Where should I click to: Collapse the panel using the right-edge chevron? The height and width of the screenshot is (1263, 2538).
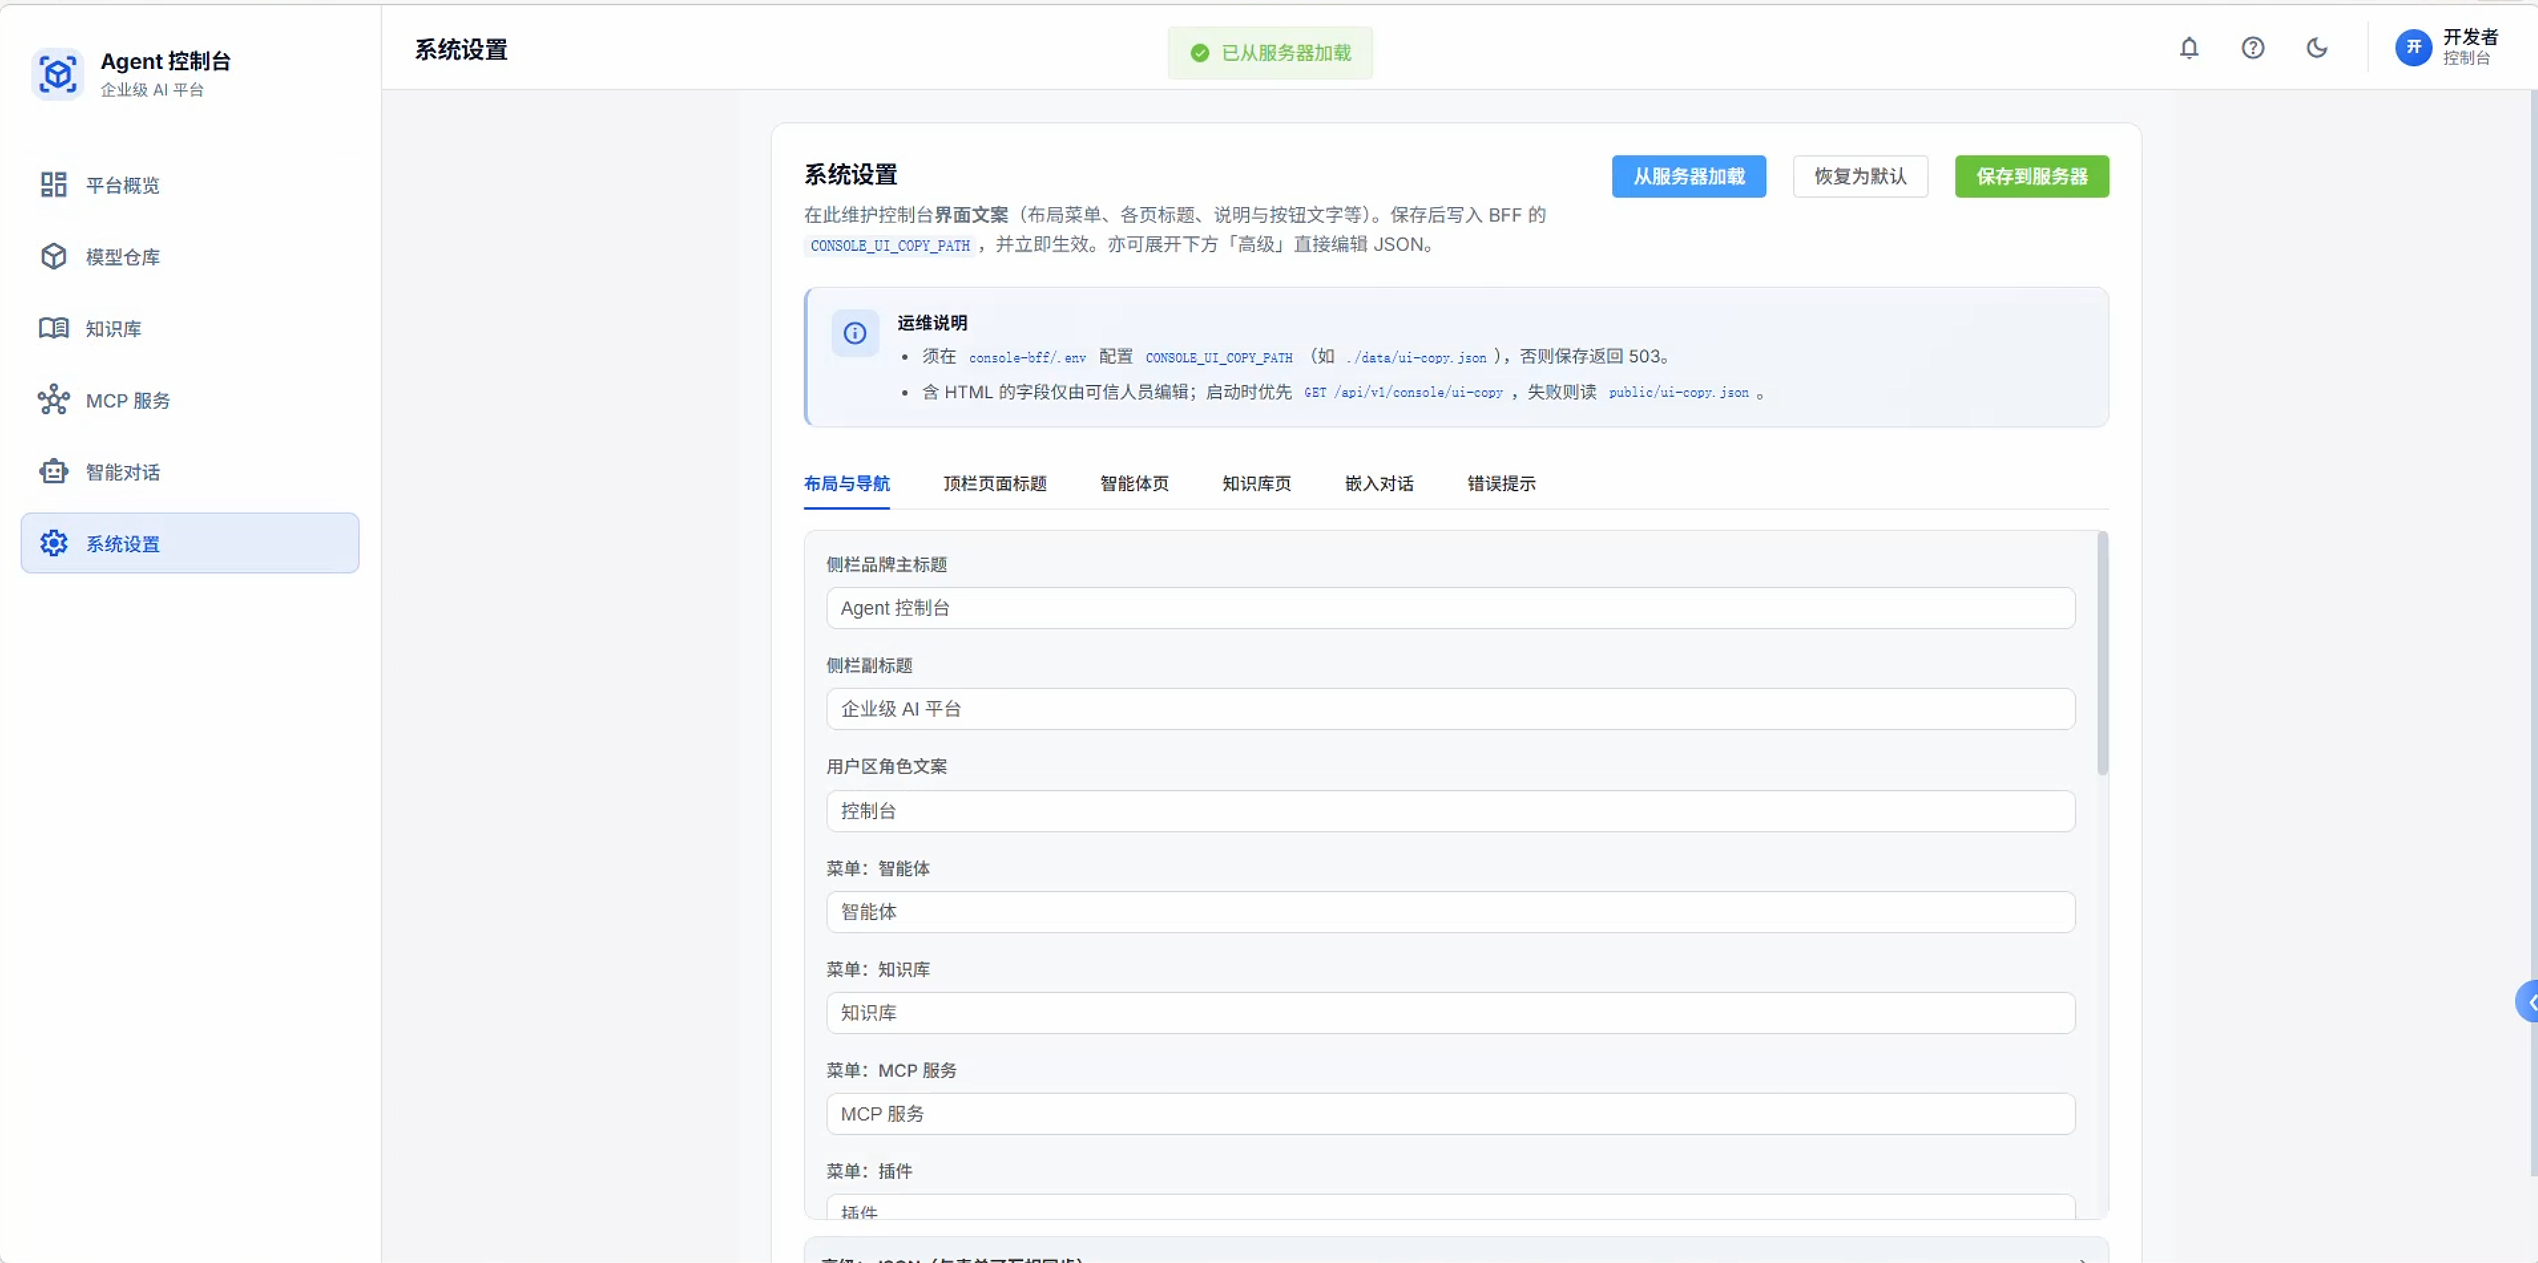coord(2530,1001)
